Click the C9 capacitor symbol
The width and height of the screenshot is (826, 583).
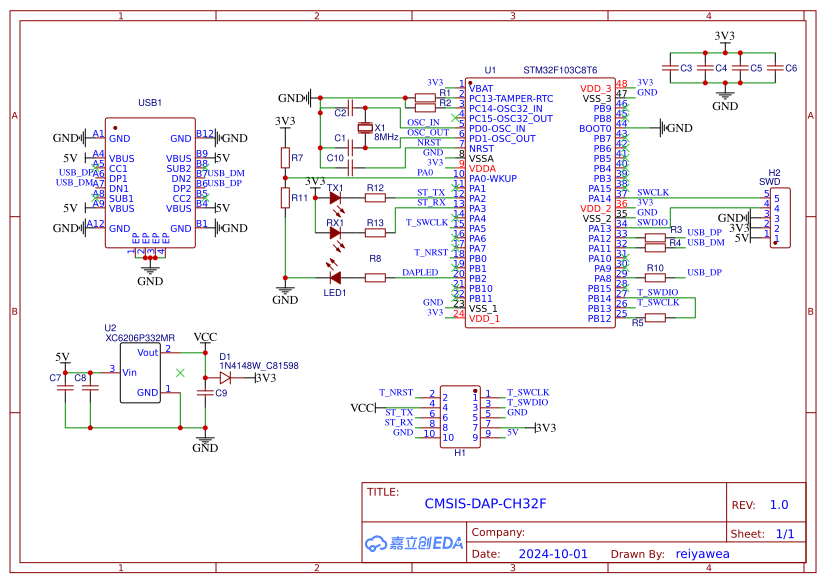point(205,392)
